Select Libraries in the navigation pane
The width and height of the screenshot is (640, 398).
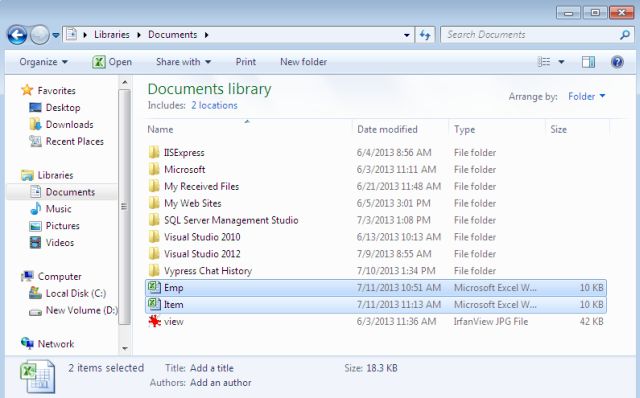tap(55, 175)
